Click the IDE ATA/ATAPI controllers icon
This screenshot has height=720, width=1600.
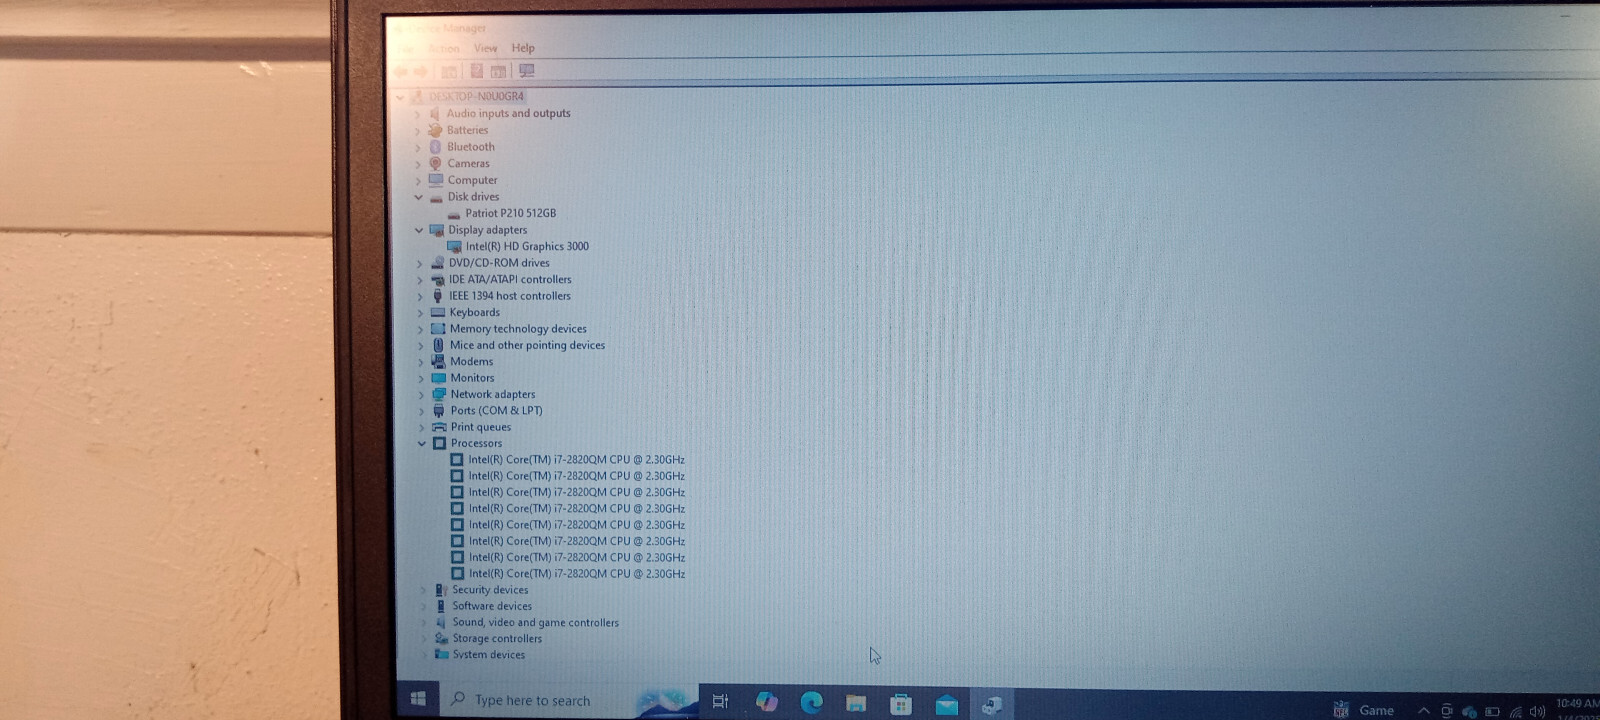pyautogui.click(x=437, y=280)
